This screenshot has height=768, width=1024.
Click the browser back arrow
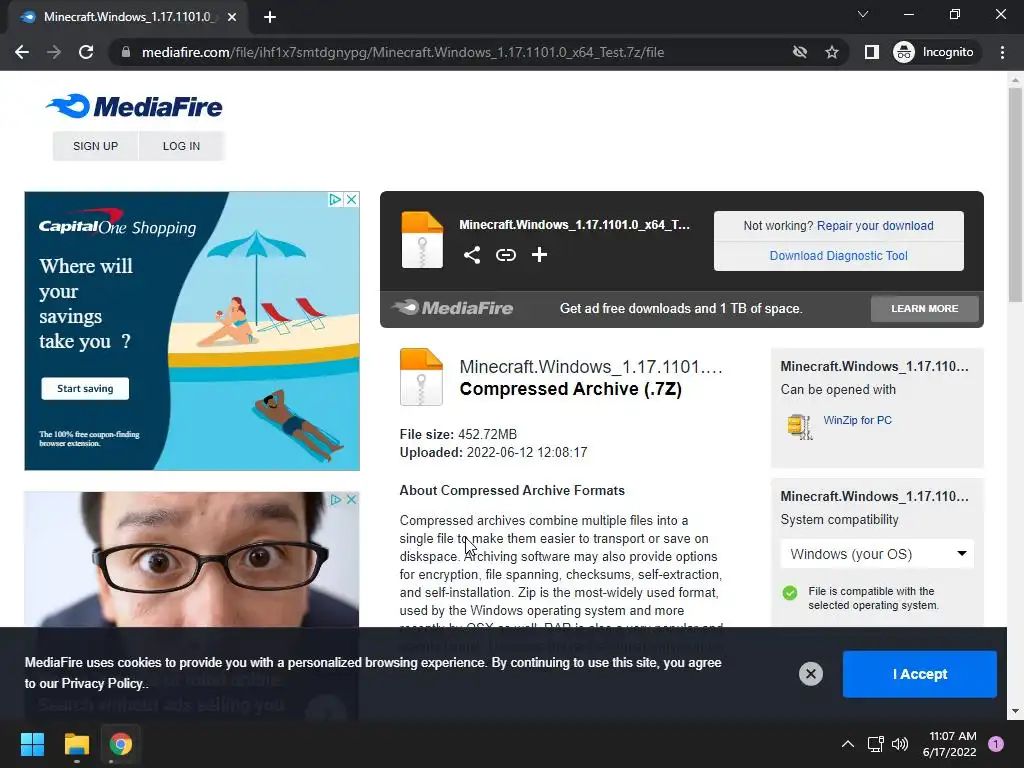click(x=22, y=52)
